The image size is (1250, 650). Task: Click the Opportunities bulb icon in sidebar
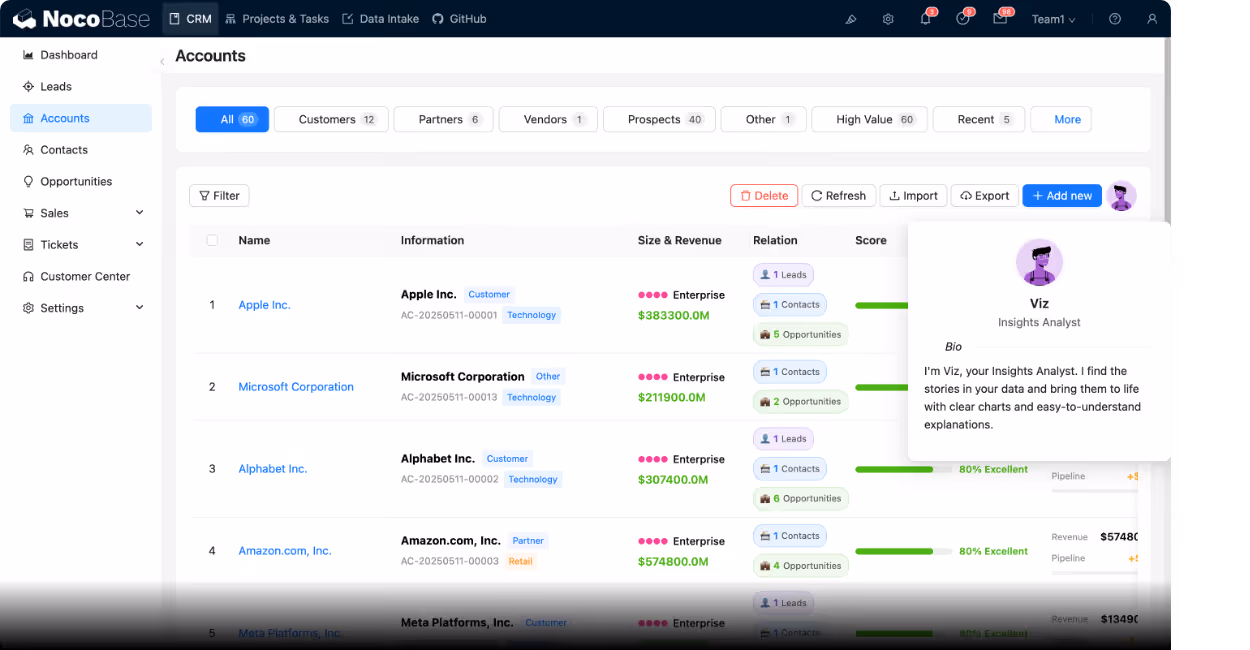[x=28, y=182]
